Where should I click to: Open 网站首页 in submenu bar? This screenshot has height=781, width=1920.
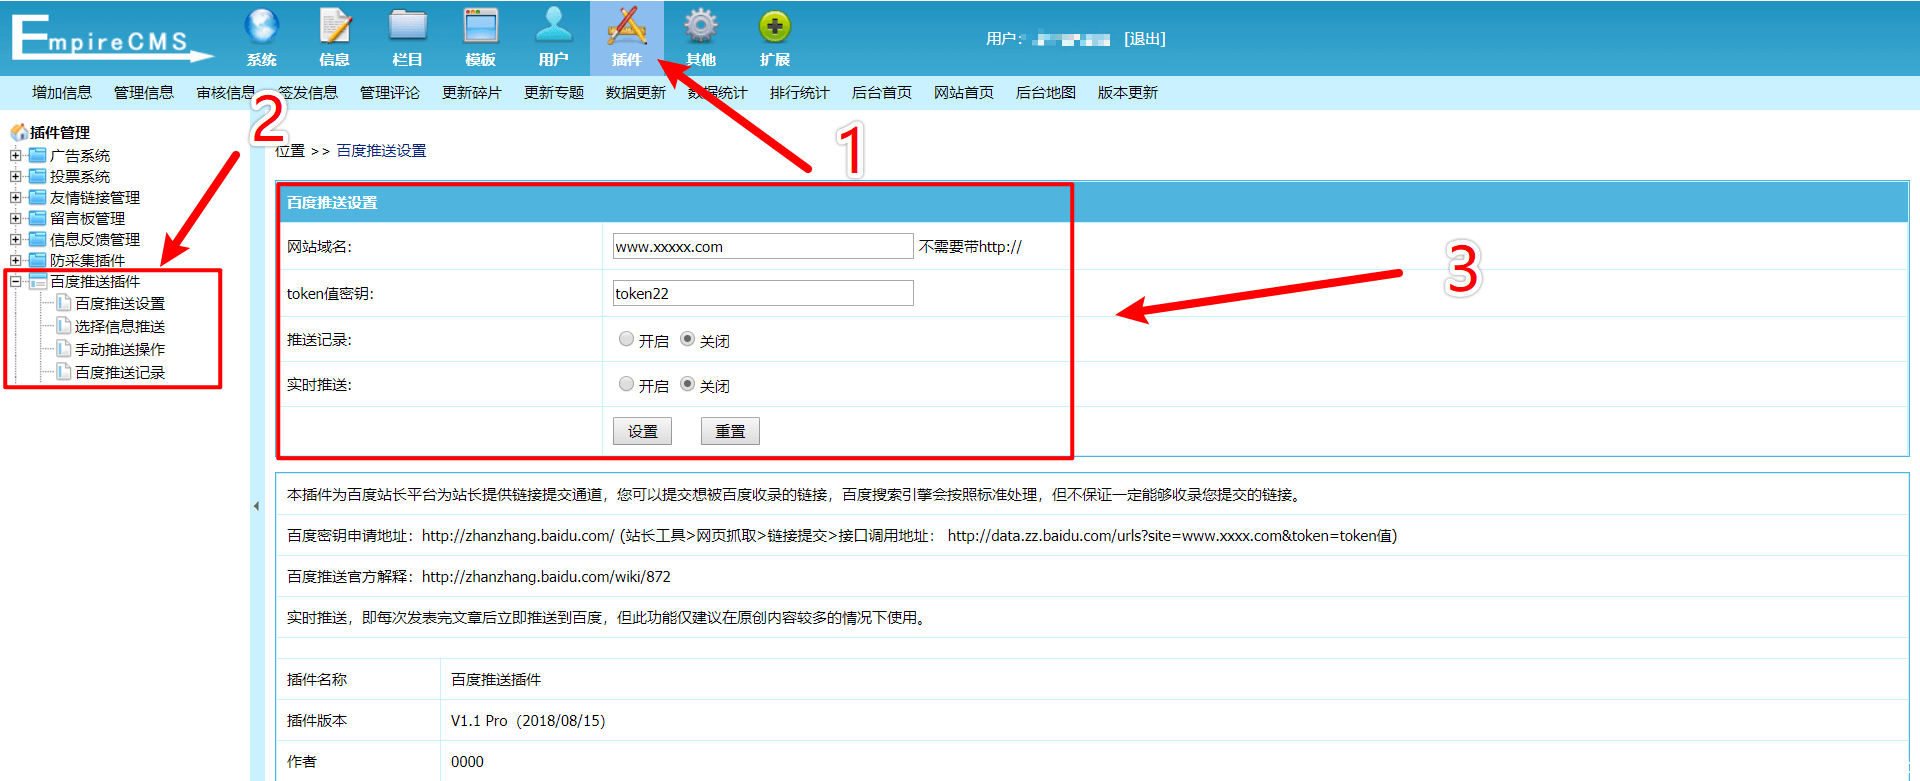(964, 93)
